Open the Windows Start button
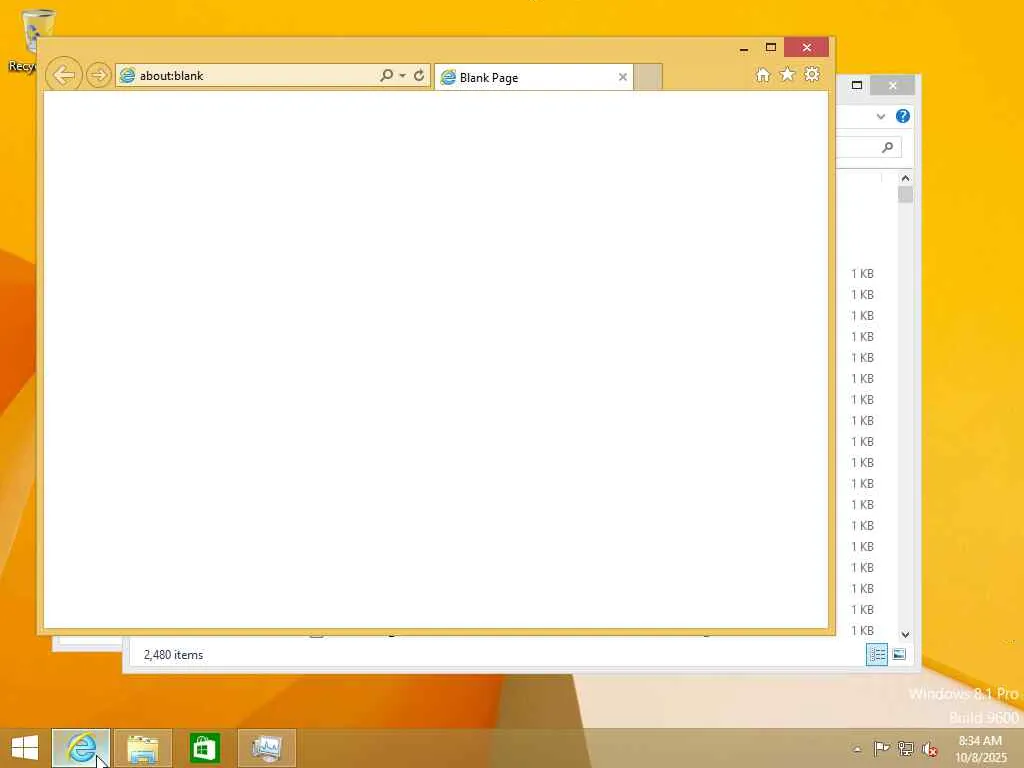The height and width of the screenshot is (768, 1024). (25, 748)
